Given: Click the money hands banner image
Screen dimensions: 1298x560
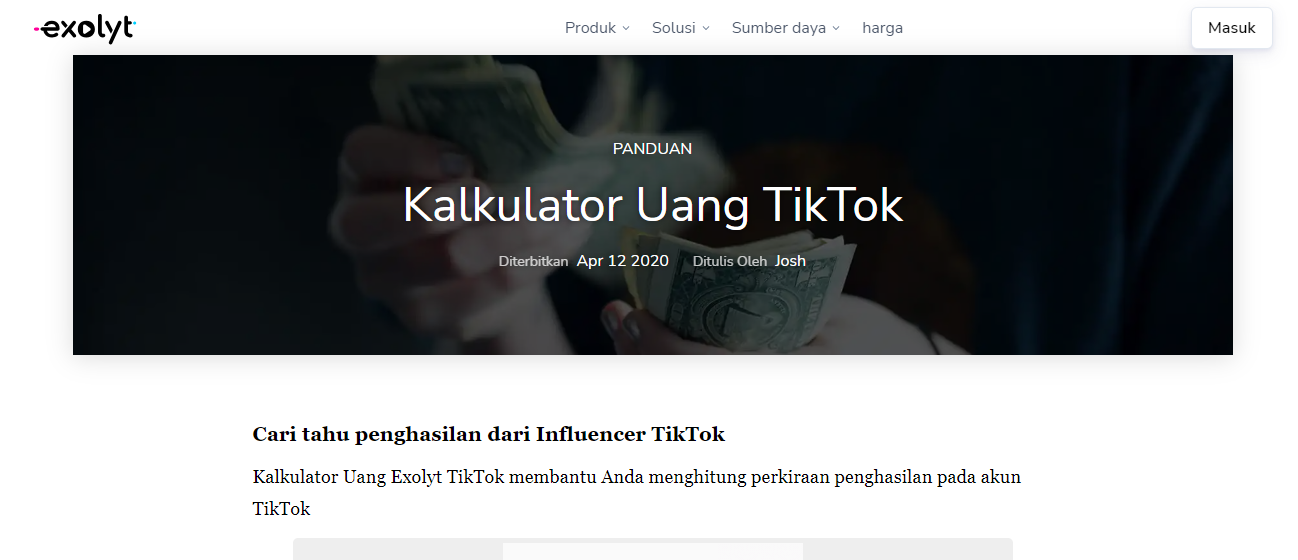Looking at the screenshot, I should coord(653,205).
